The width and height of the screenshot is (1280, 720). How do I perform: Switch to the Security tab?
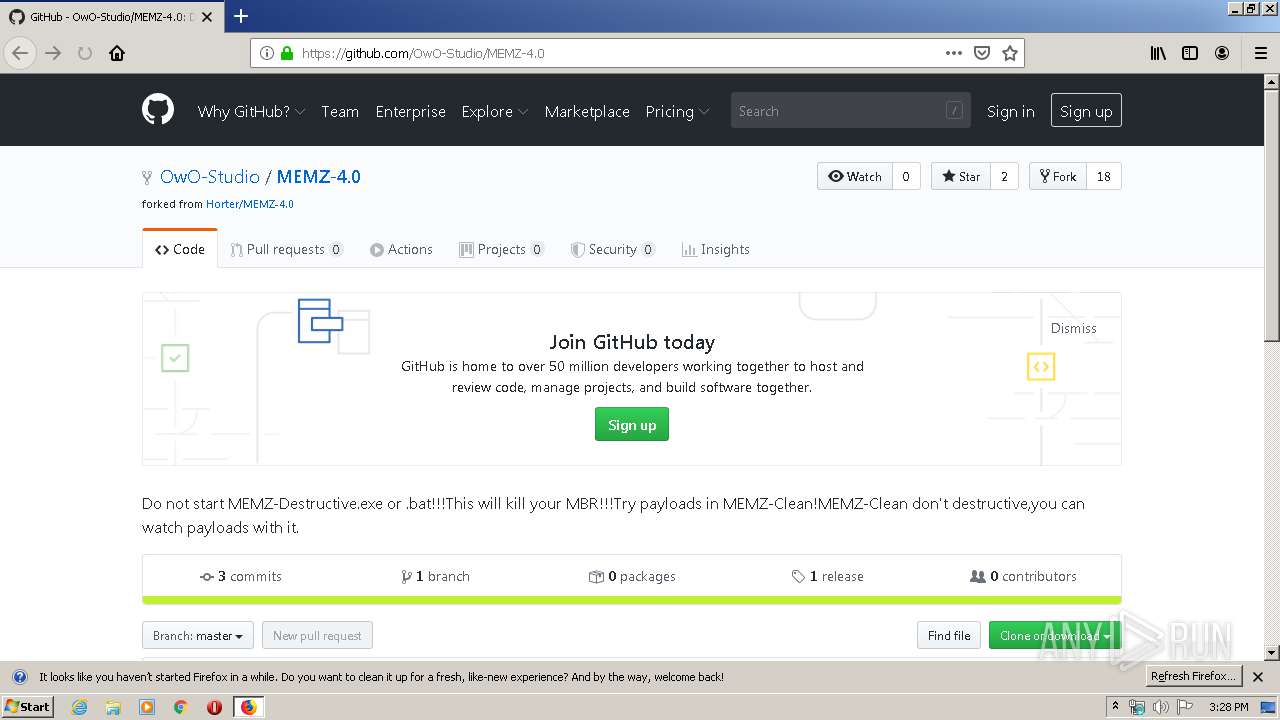coord(613,249)
